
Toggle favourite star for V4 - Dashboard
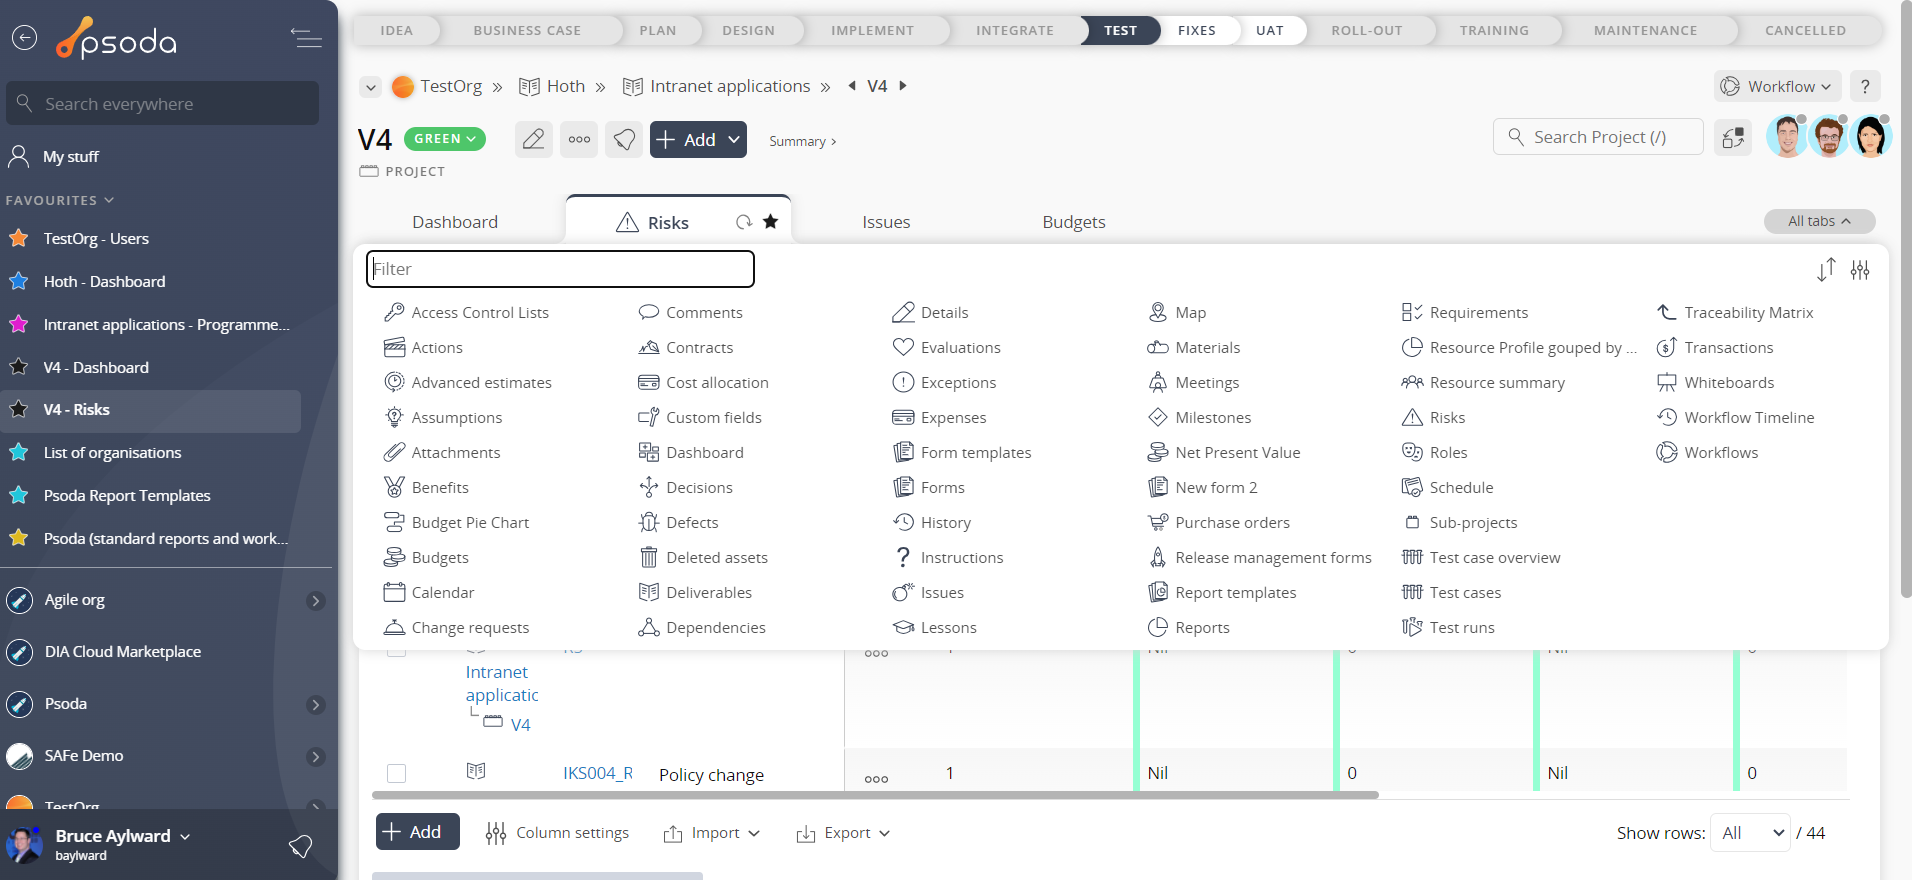pyautogui.click(x=19, y=367)
